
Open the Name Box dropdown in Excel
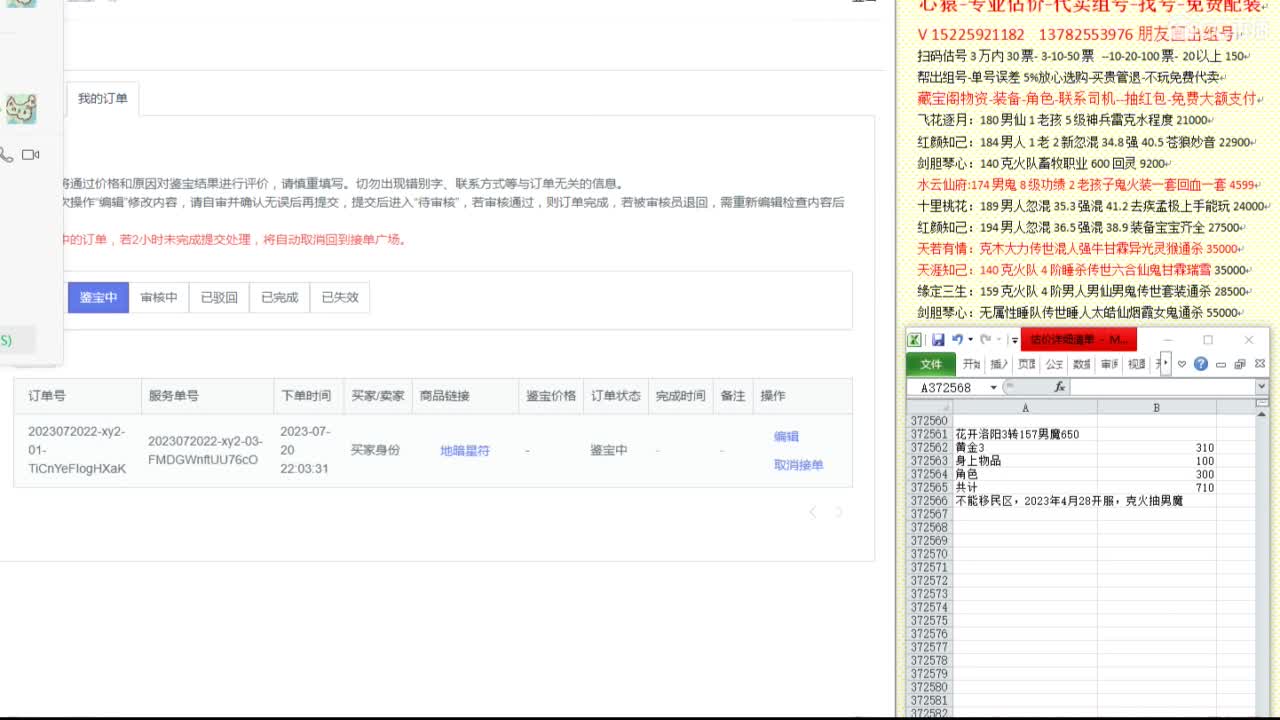[x=993, y=386]
